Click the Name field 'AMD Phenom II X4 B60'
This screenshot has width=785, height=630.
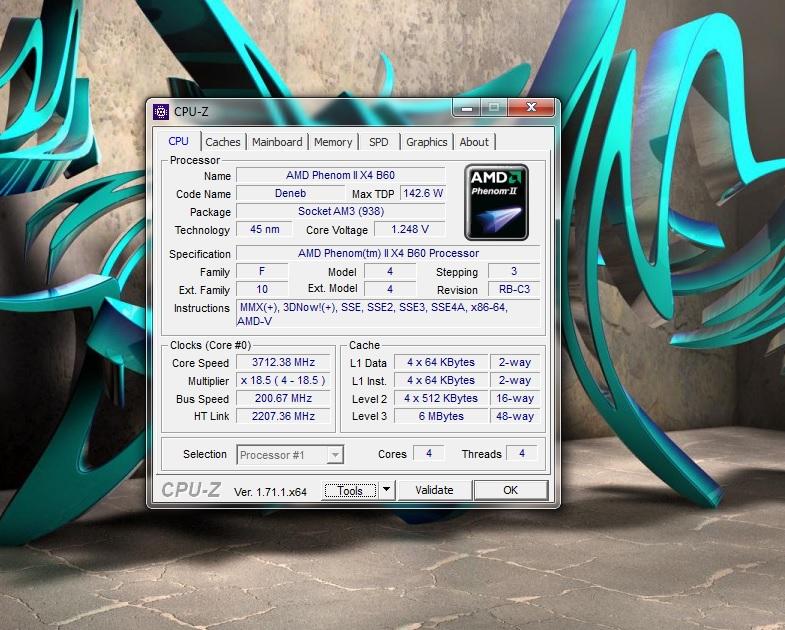pos(340,175)
